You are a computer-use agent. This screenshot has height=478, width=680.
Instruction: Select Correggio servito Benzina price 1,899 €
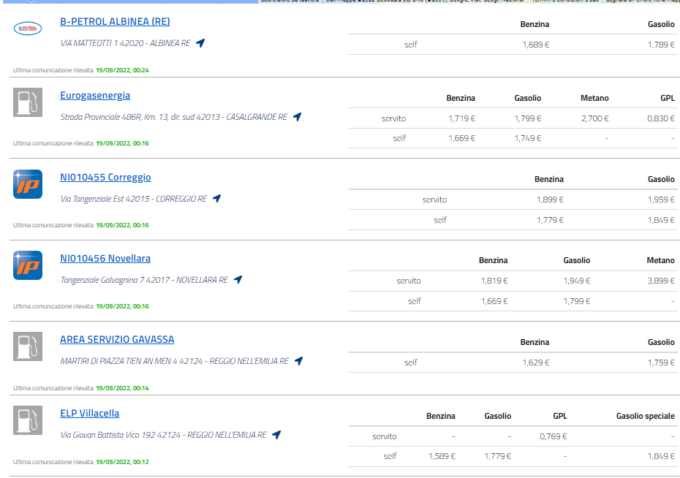[550, 200]
